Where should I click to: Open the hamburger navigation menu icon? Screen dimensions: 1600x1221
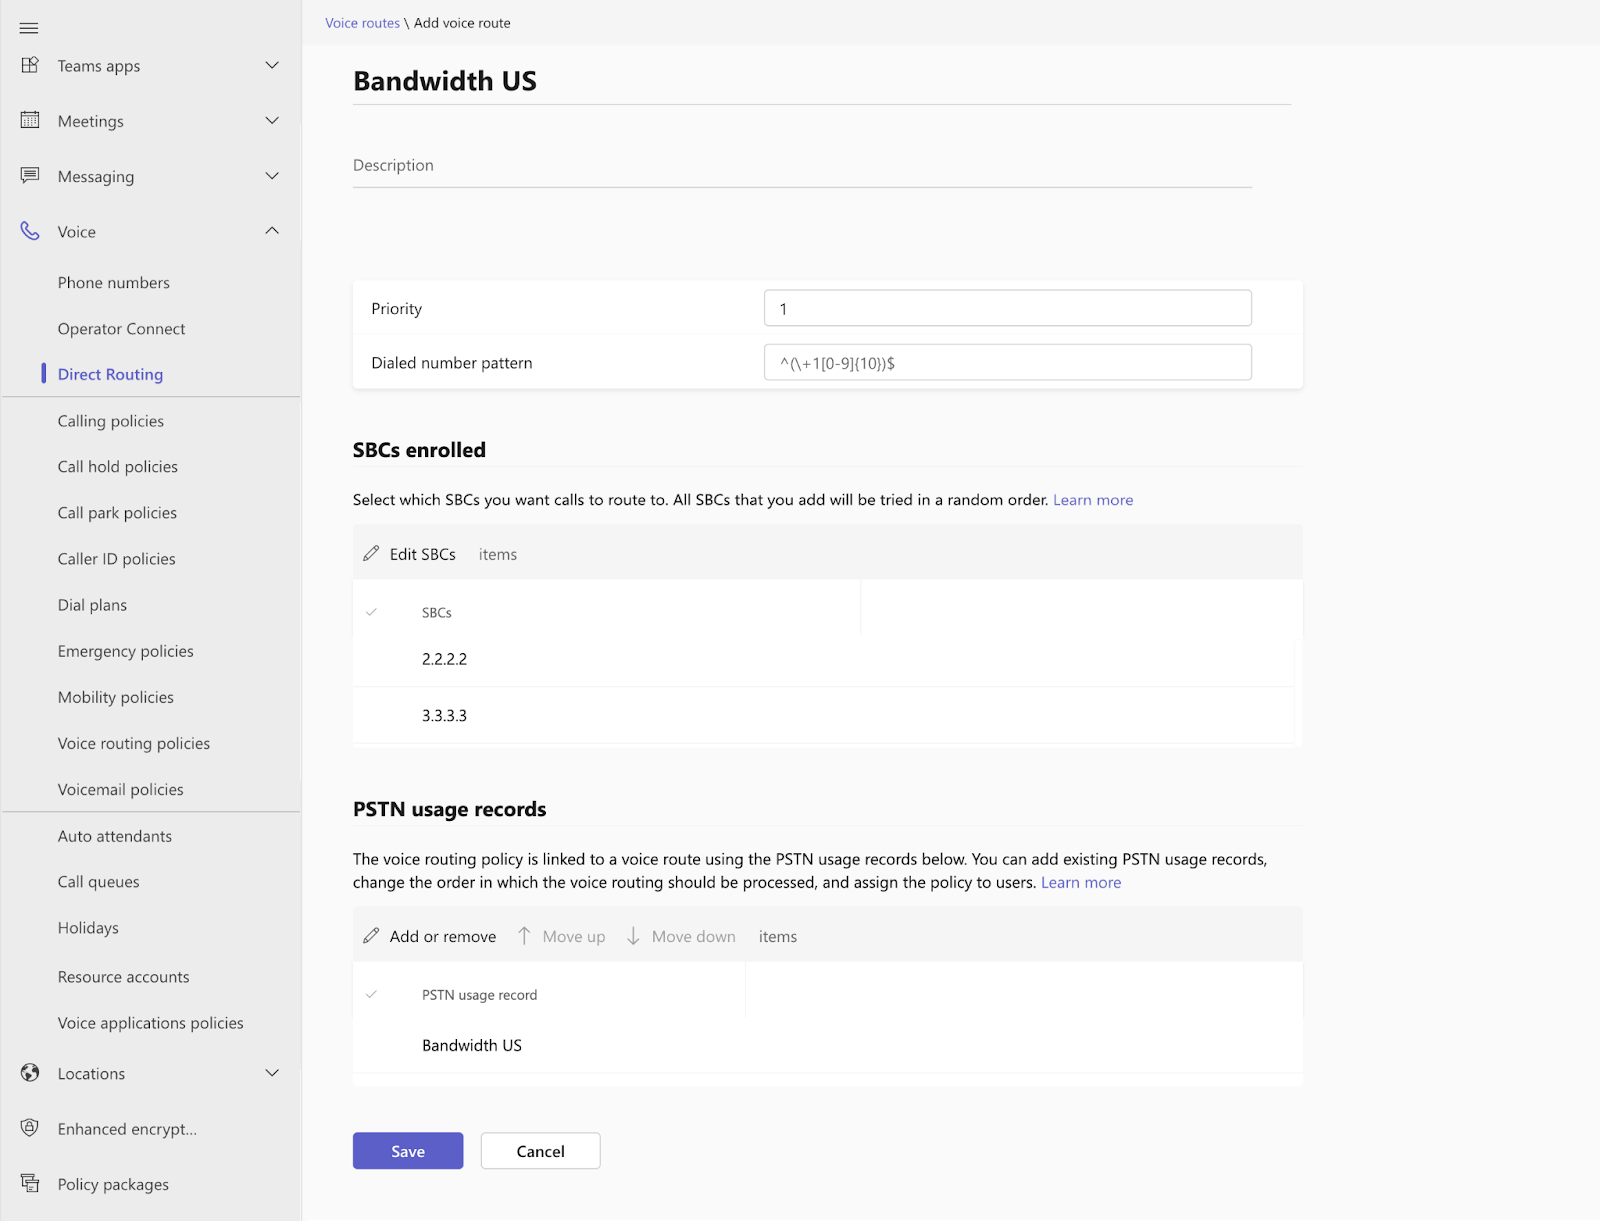point(29,28)
